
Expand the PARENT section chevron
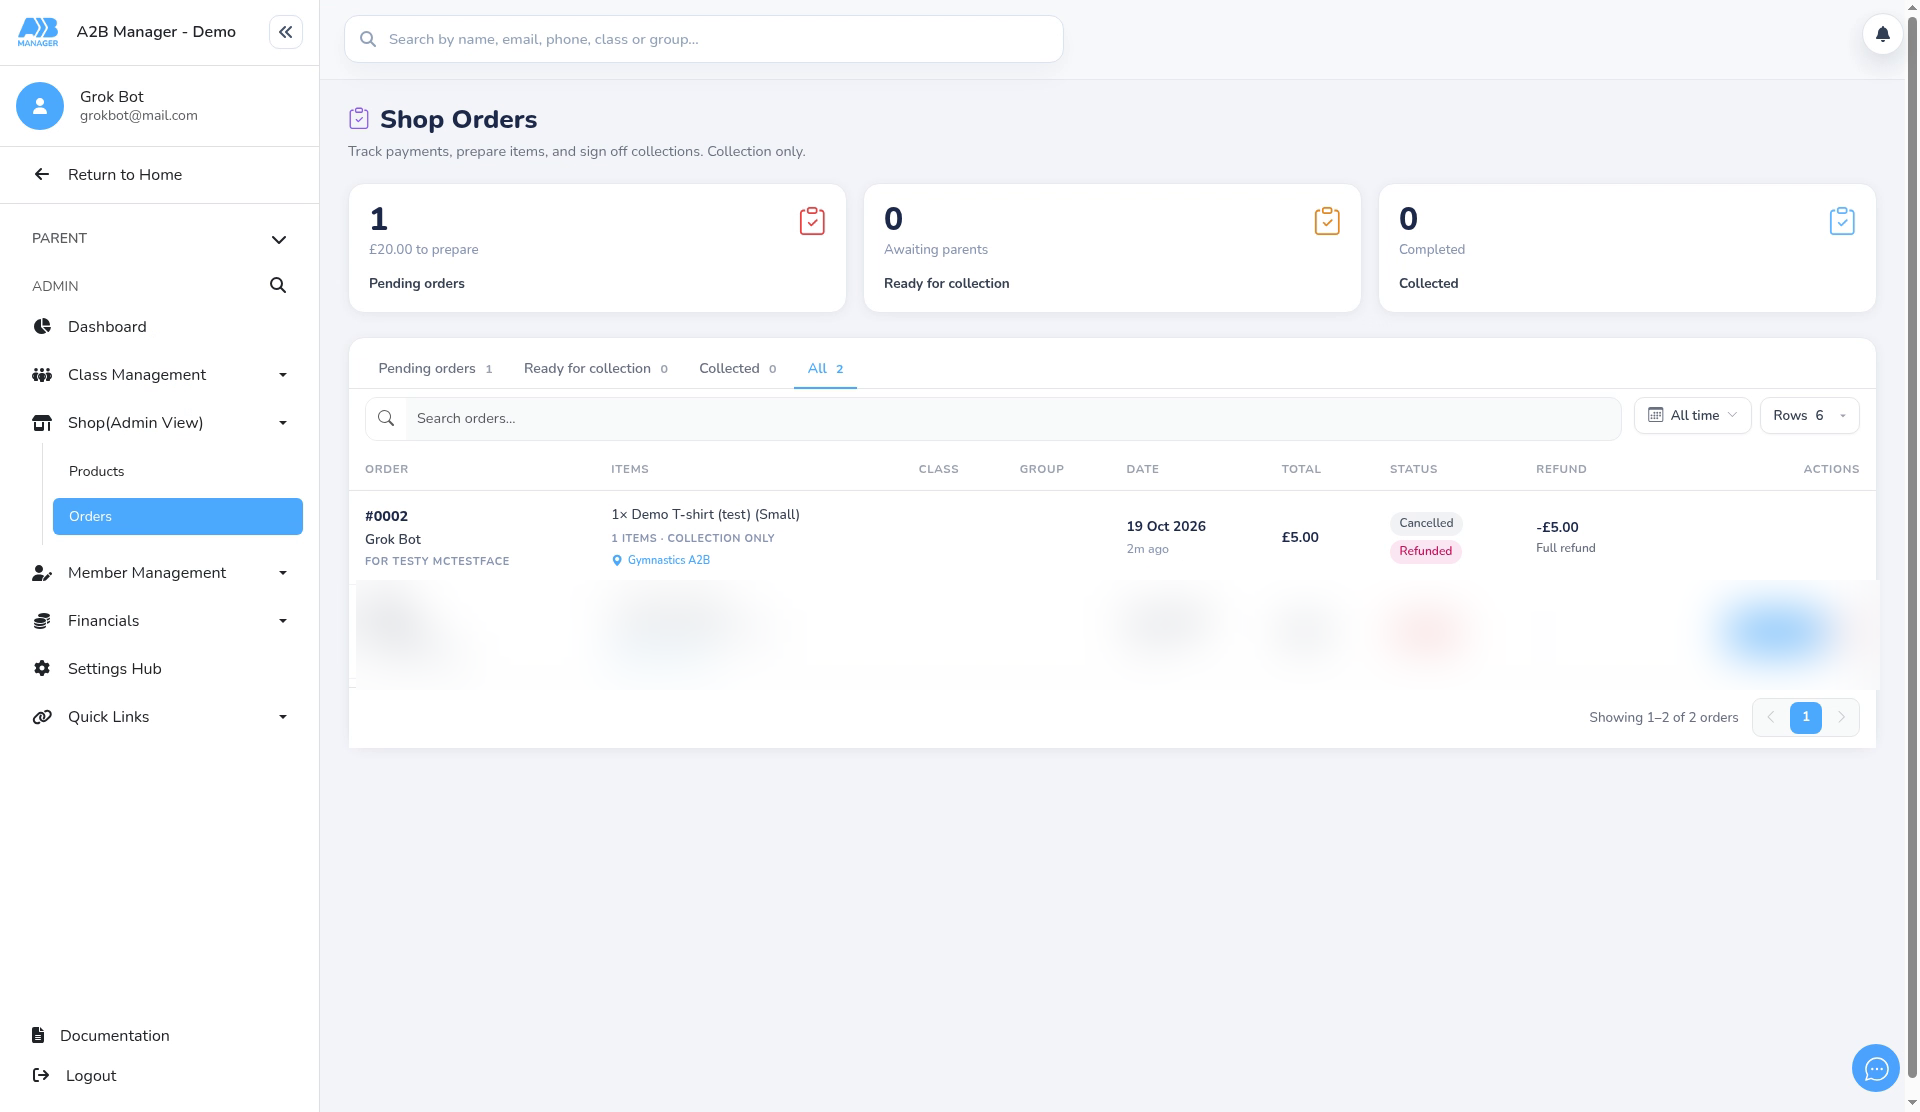[x=279, y=239]
